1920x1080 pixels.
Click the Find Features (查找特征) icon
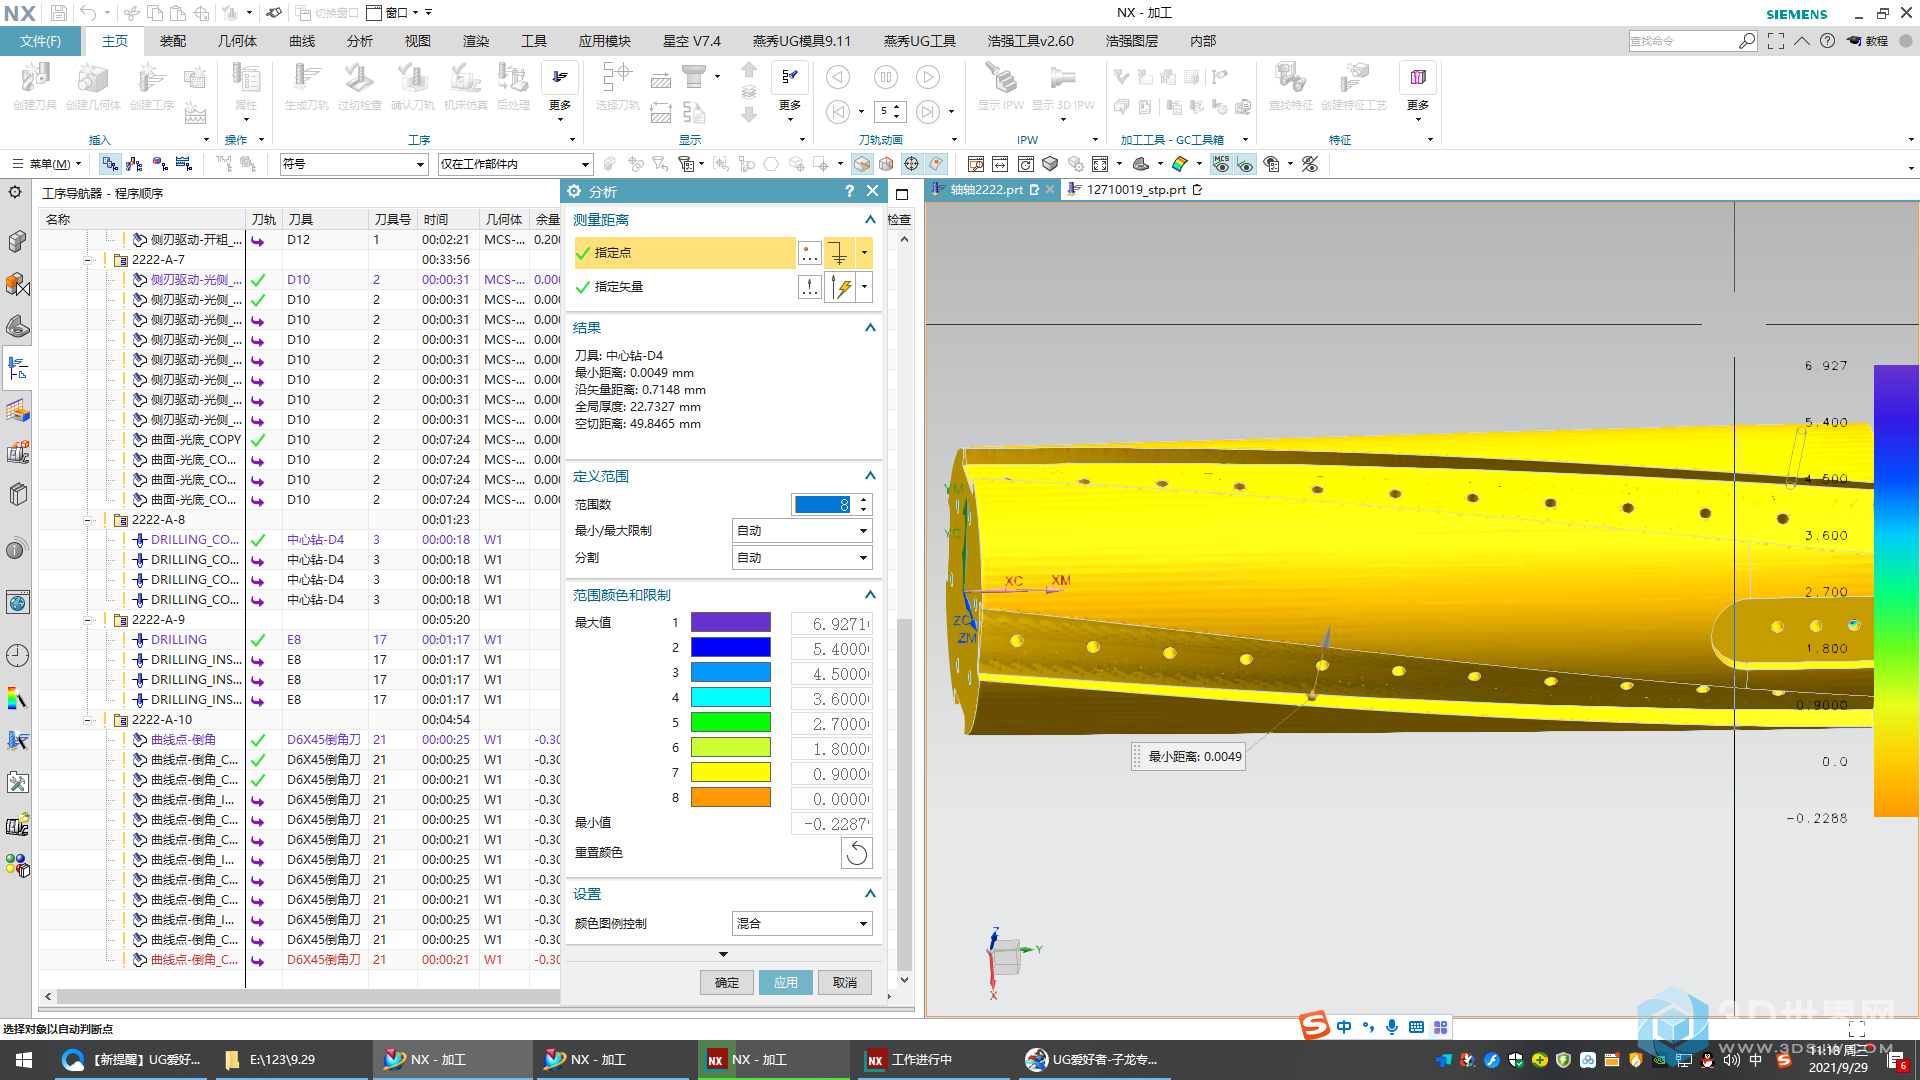click(1290, 86)
